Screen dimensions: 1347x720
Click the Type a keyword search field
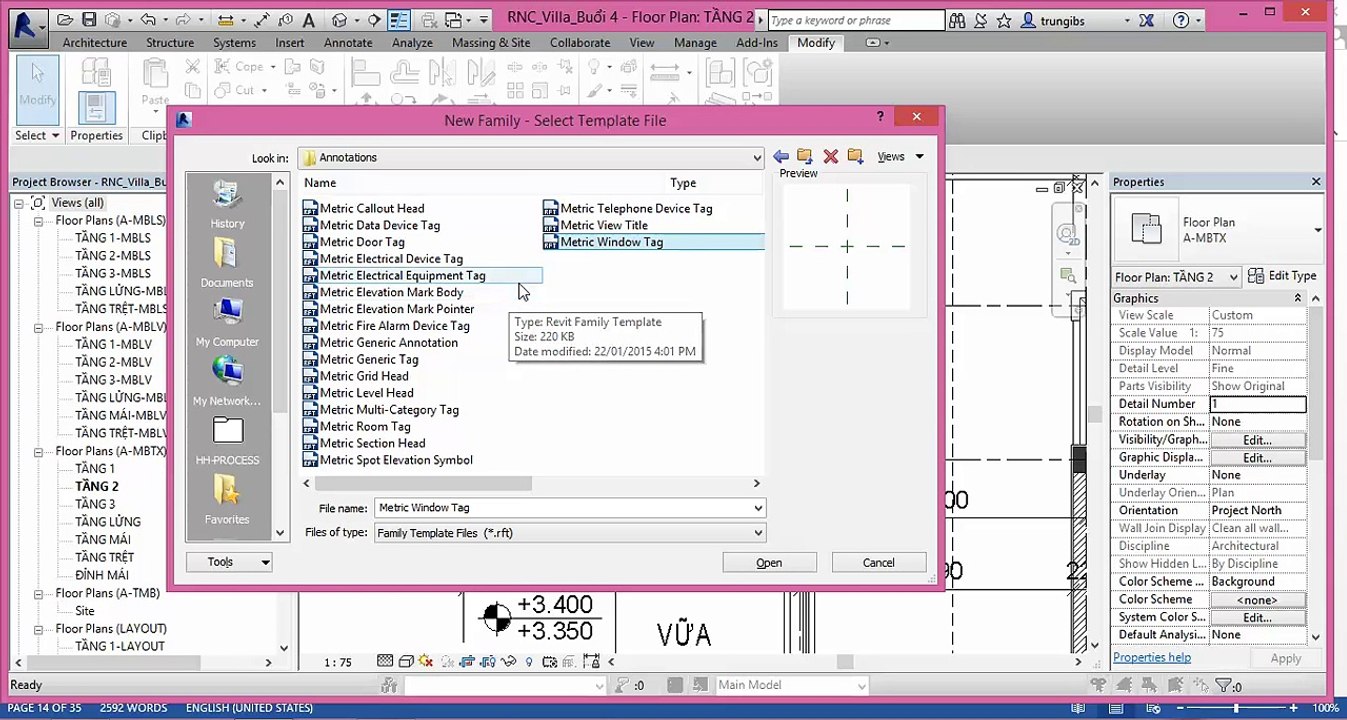(x=856, y=20)
